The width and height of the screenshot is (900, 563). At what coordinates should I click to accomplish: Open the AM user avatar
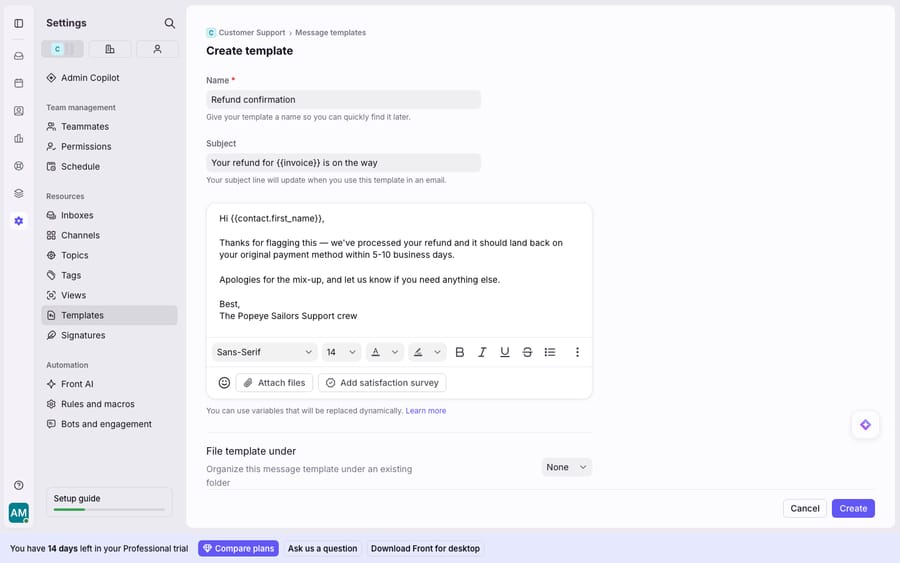click(18, 512)
